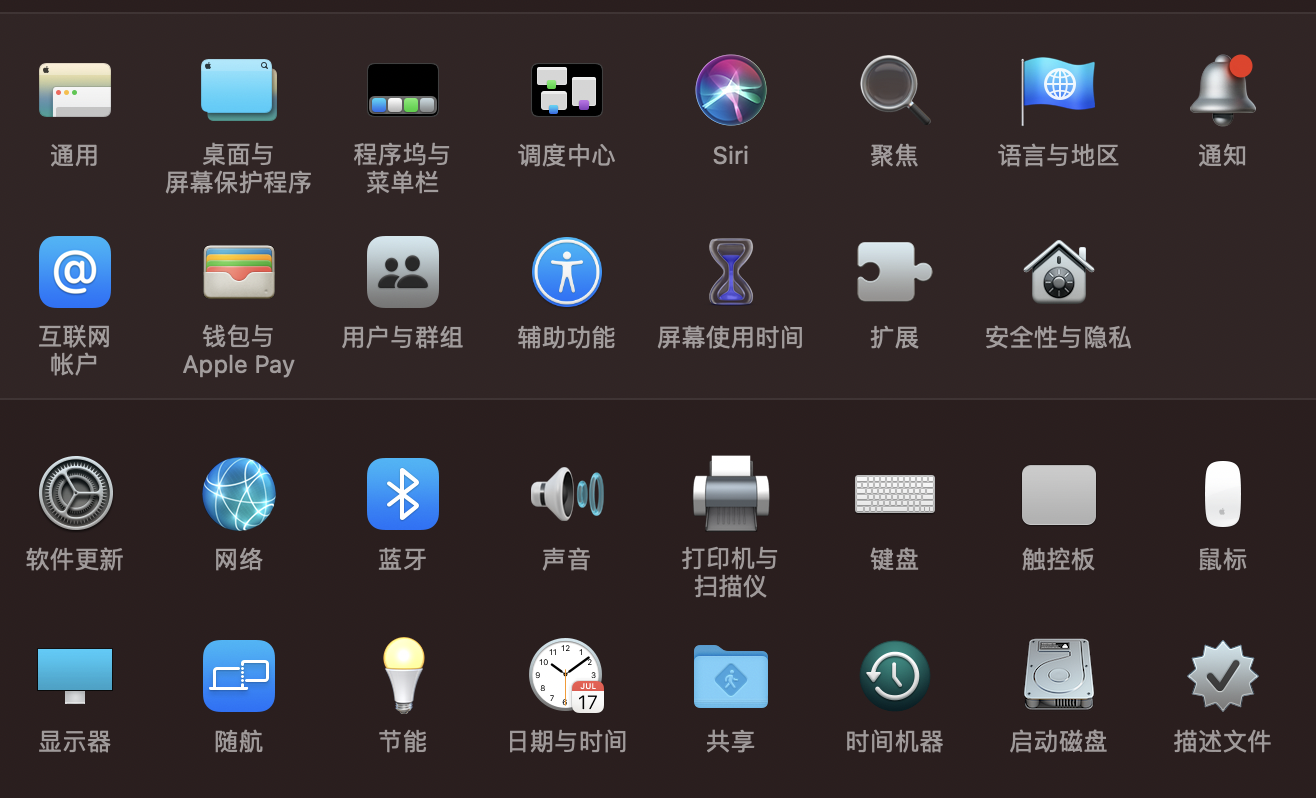Open the 共享 sharing folder icon
This screenshot has height=798, width=1316.
click(x=731, y=676)
